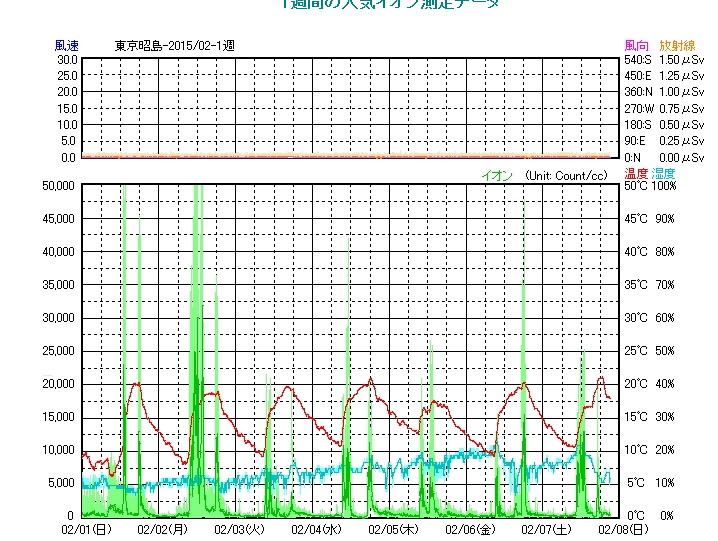The width and height of the screenshot is (718, 541).
Task: Click the 270:W wind direction value
Action: [639, 109]
